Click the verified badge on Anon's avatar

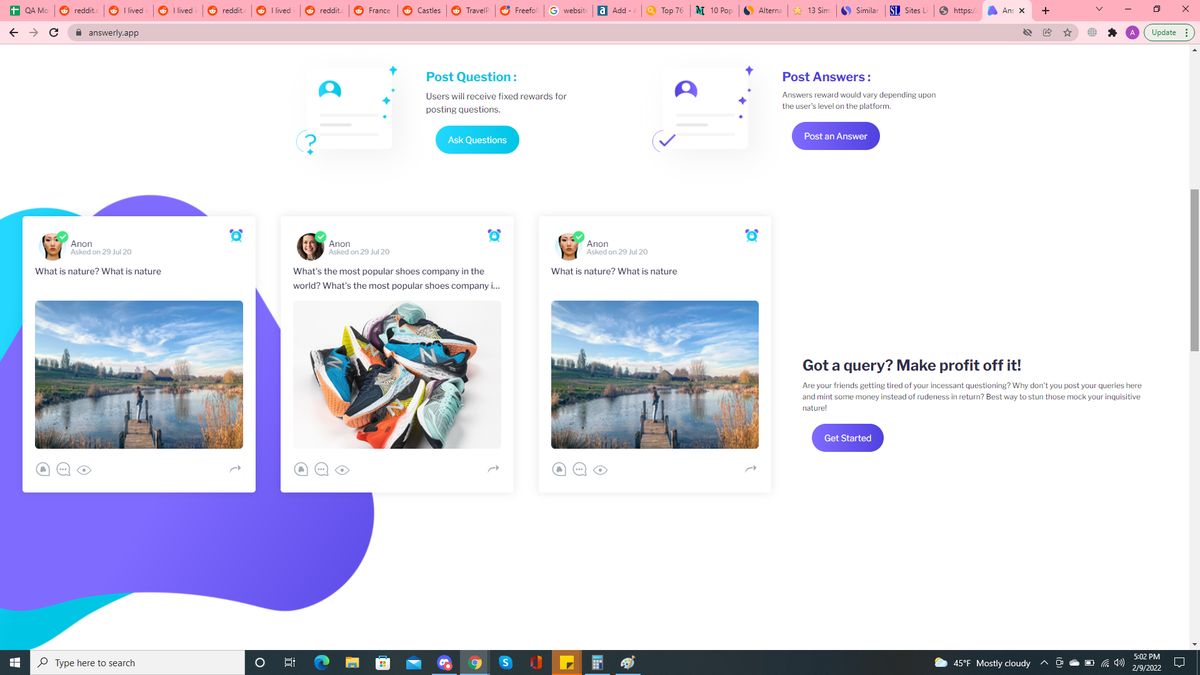click(x=62, y=238)
